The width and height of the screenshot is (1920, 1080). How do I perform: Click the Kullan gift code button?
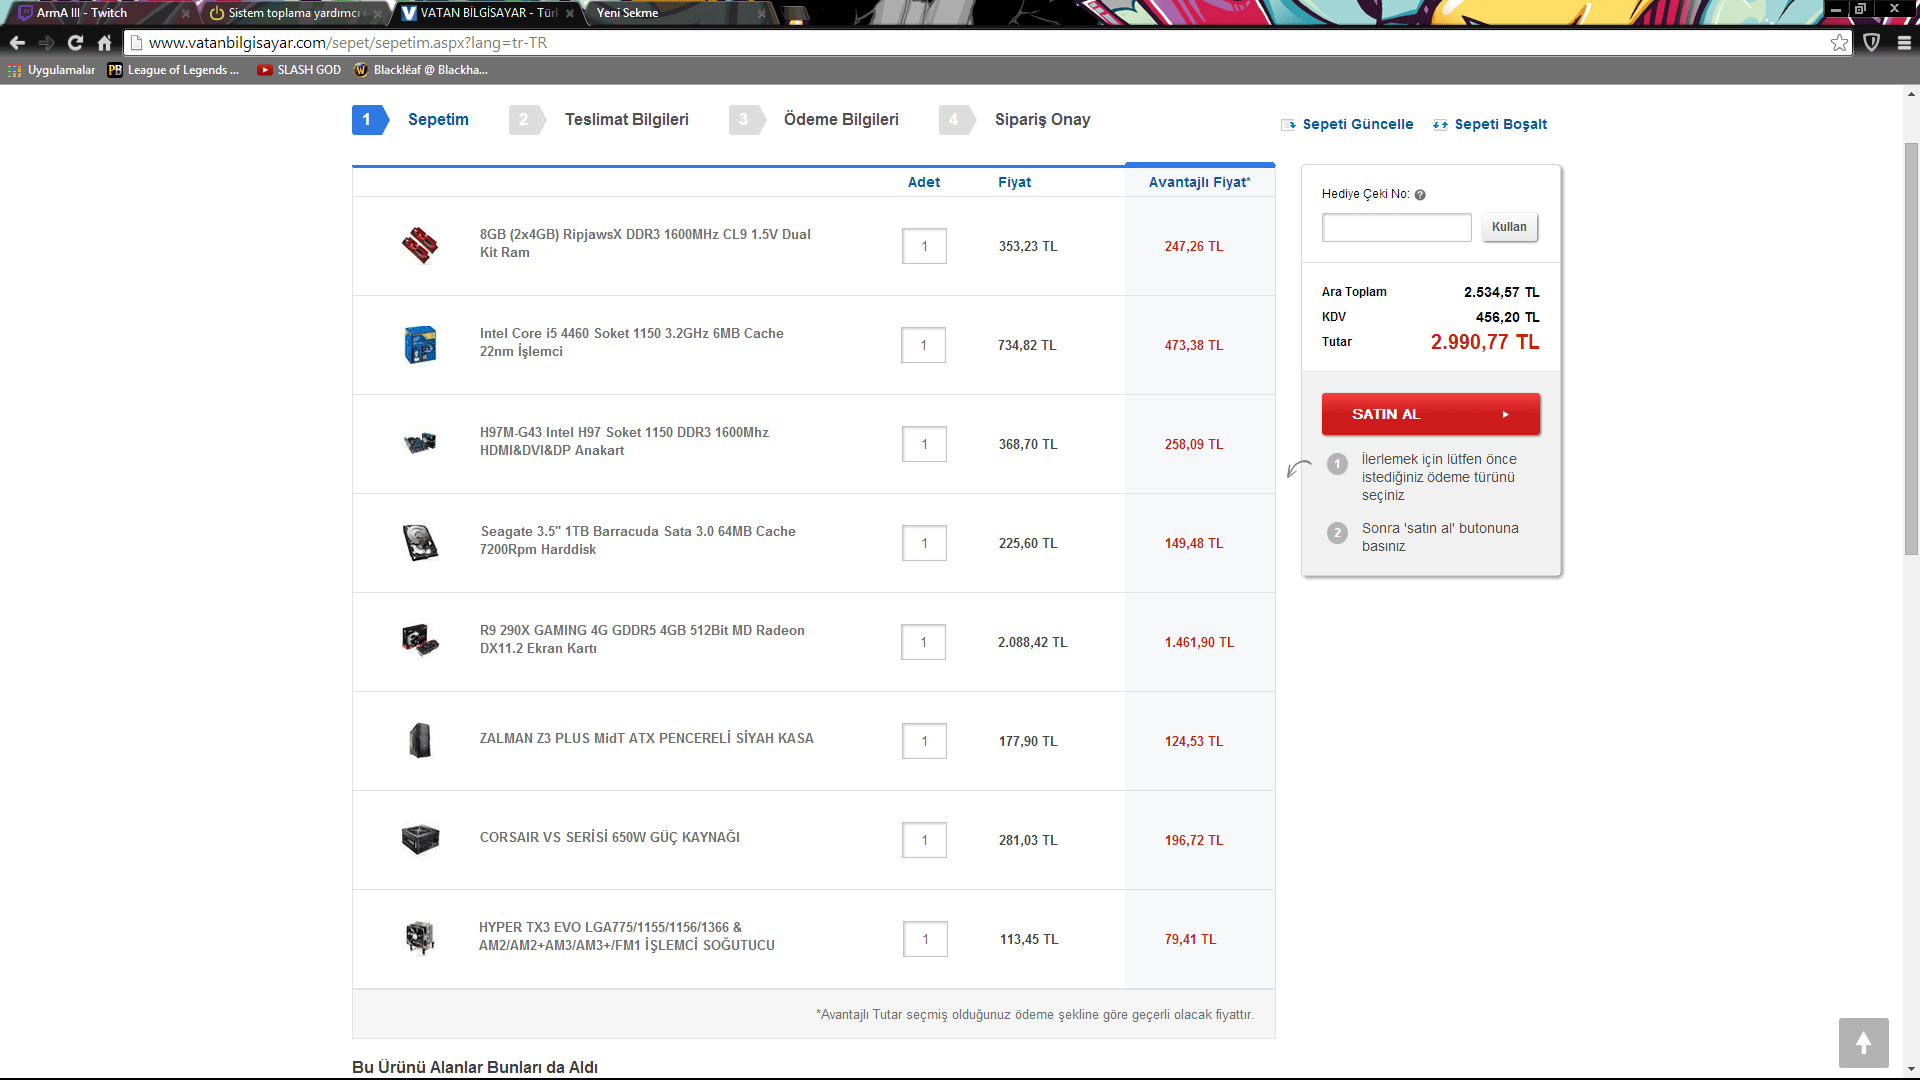pyautogui.click(x=1508, y=227)
